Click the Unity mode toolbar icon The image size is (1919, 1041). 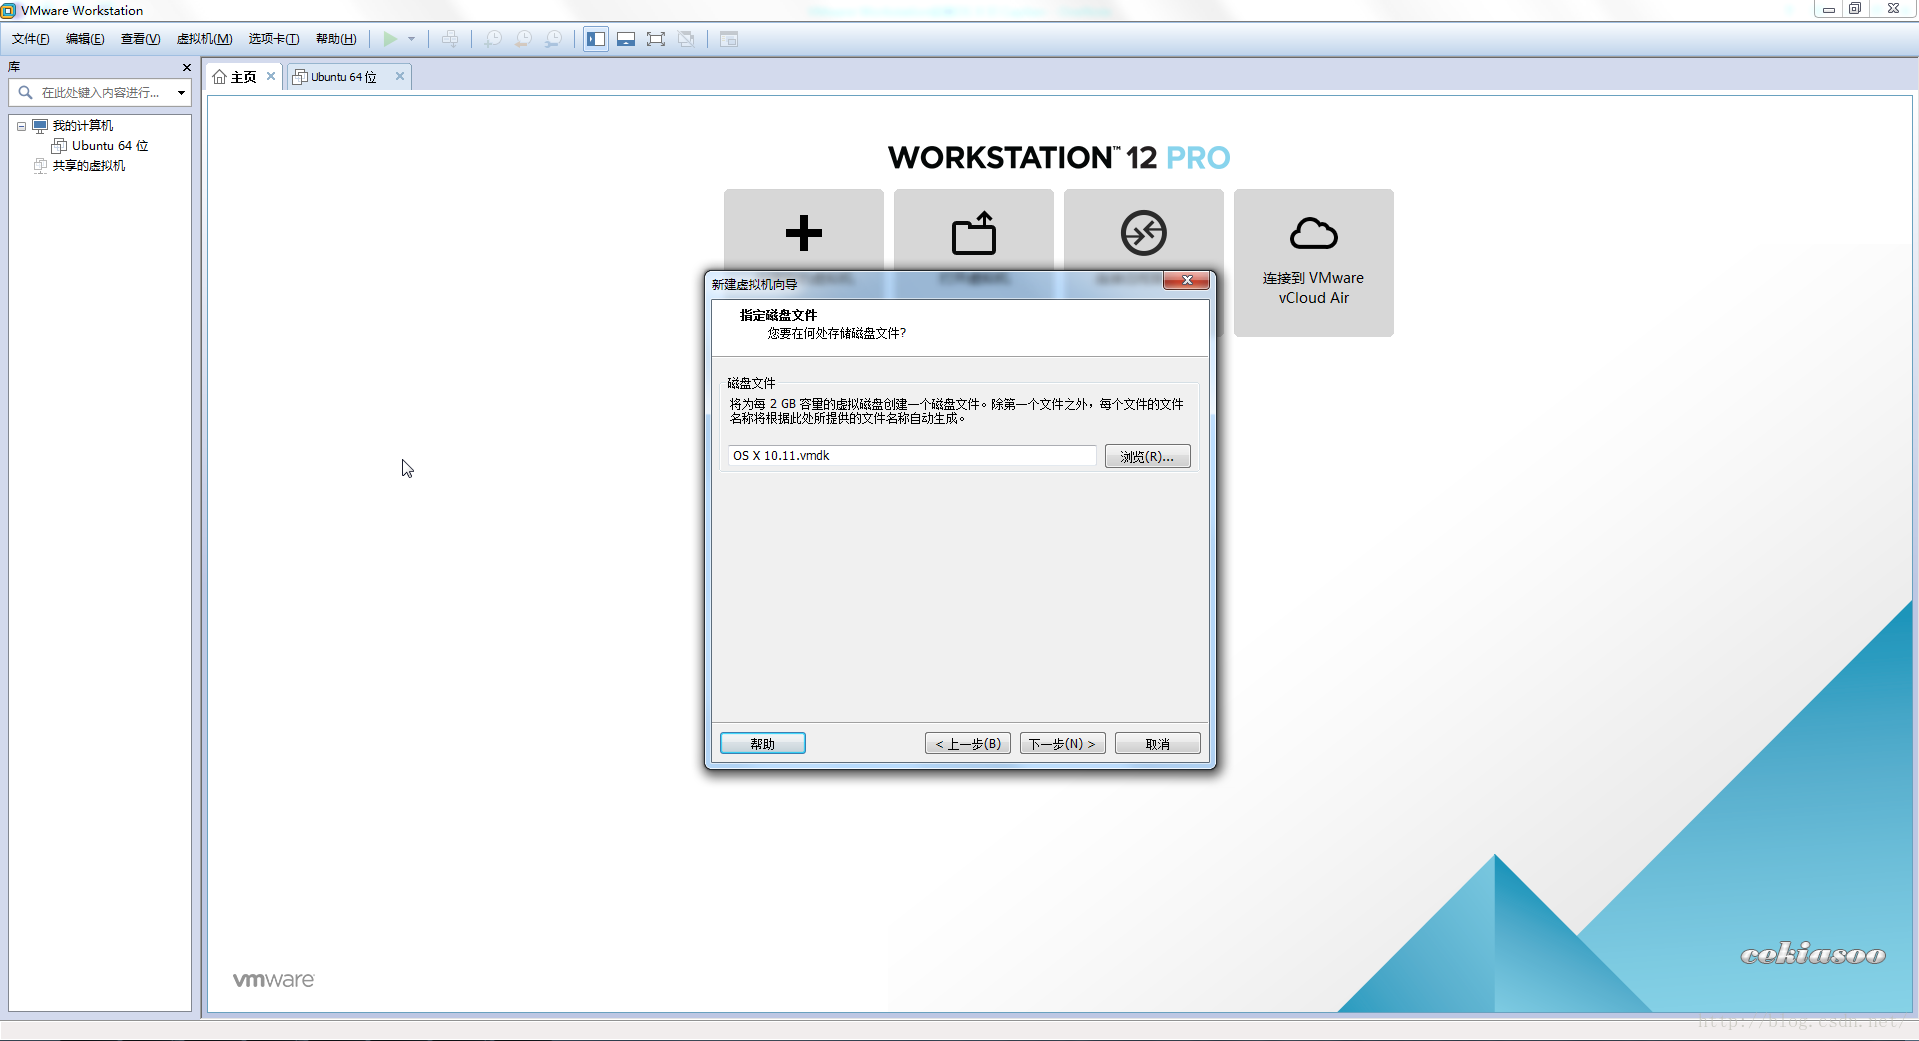[686, 39]
